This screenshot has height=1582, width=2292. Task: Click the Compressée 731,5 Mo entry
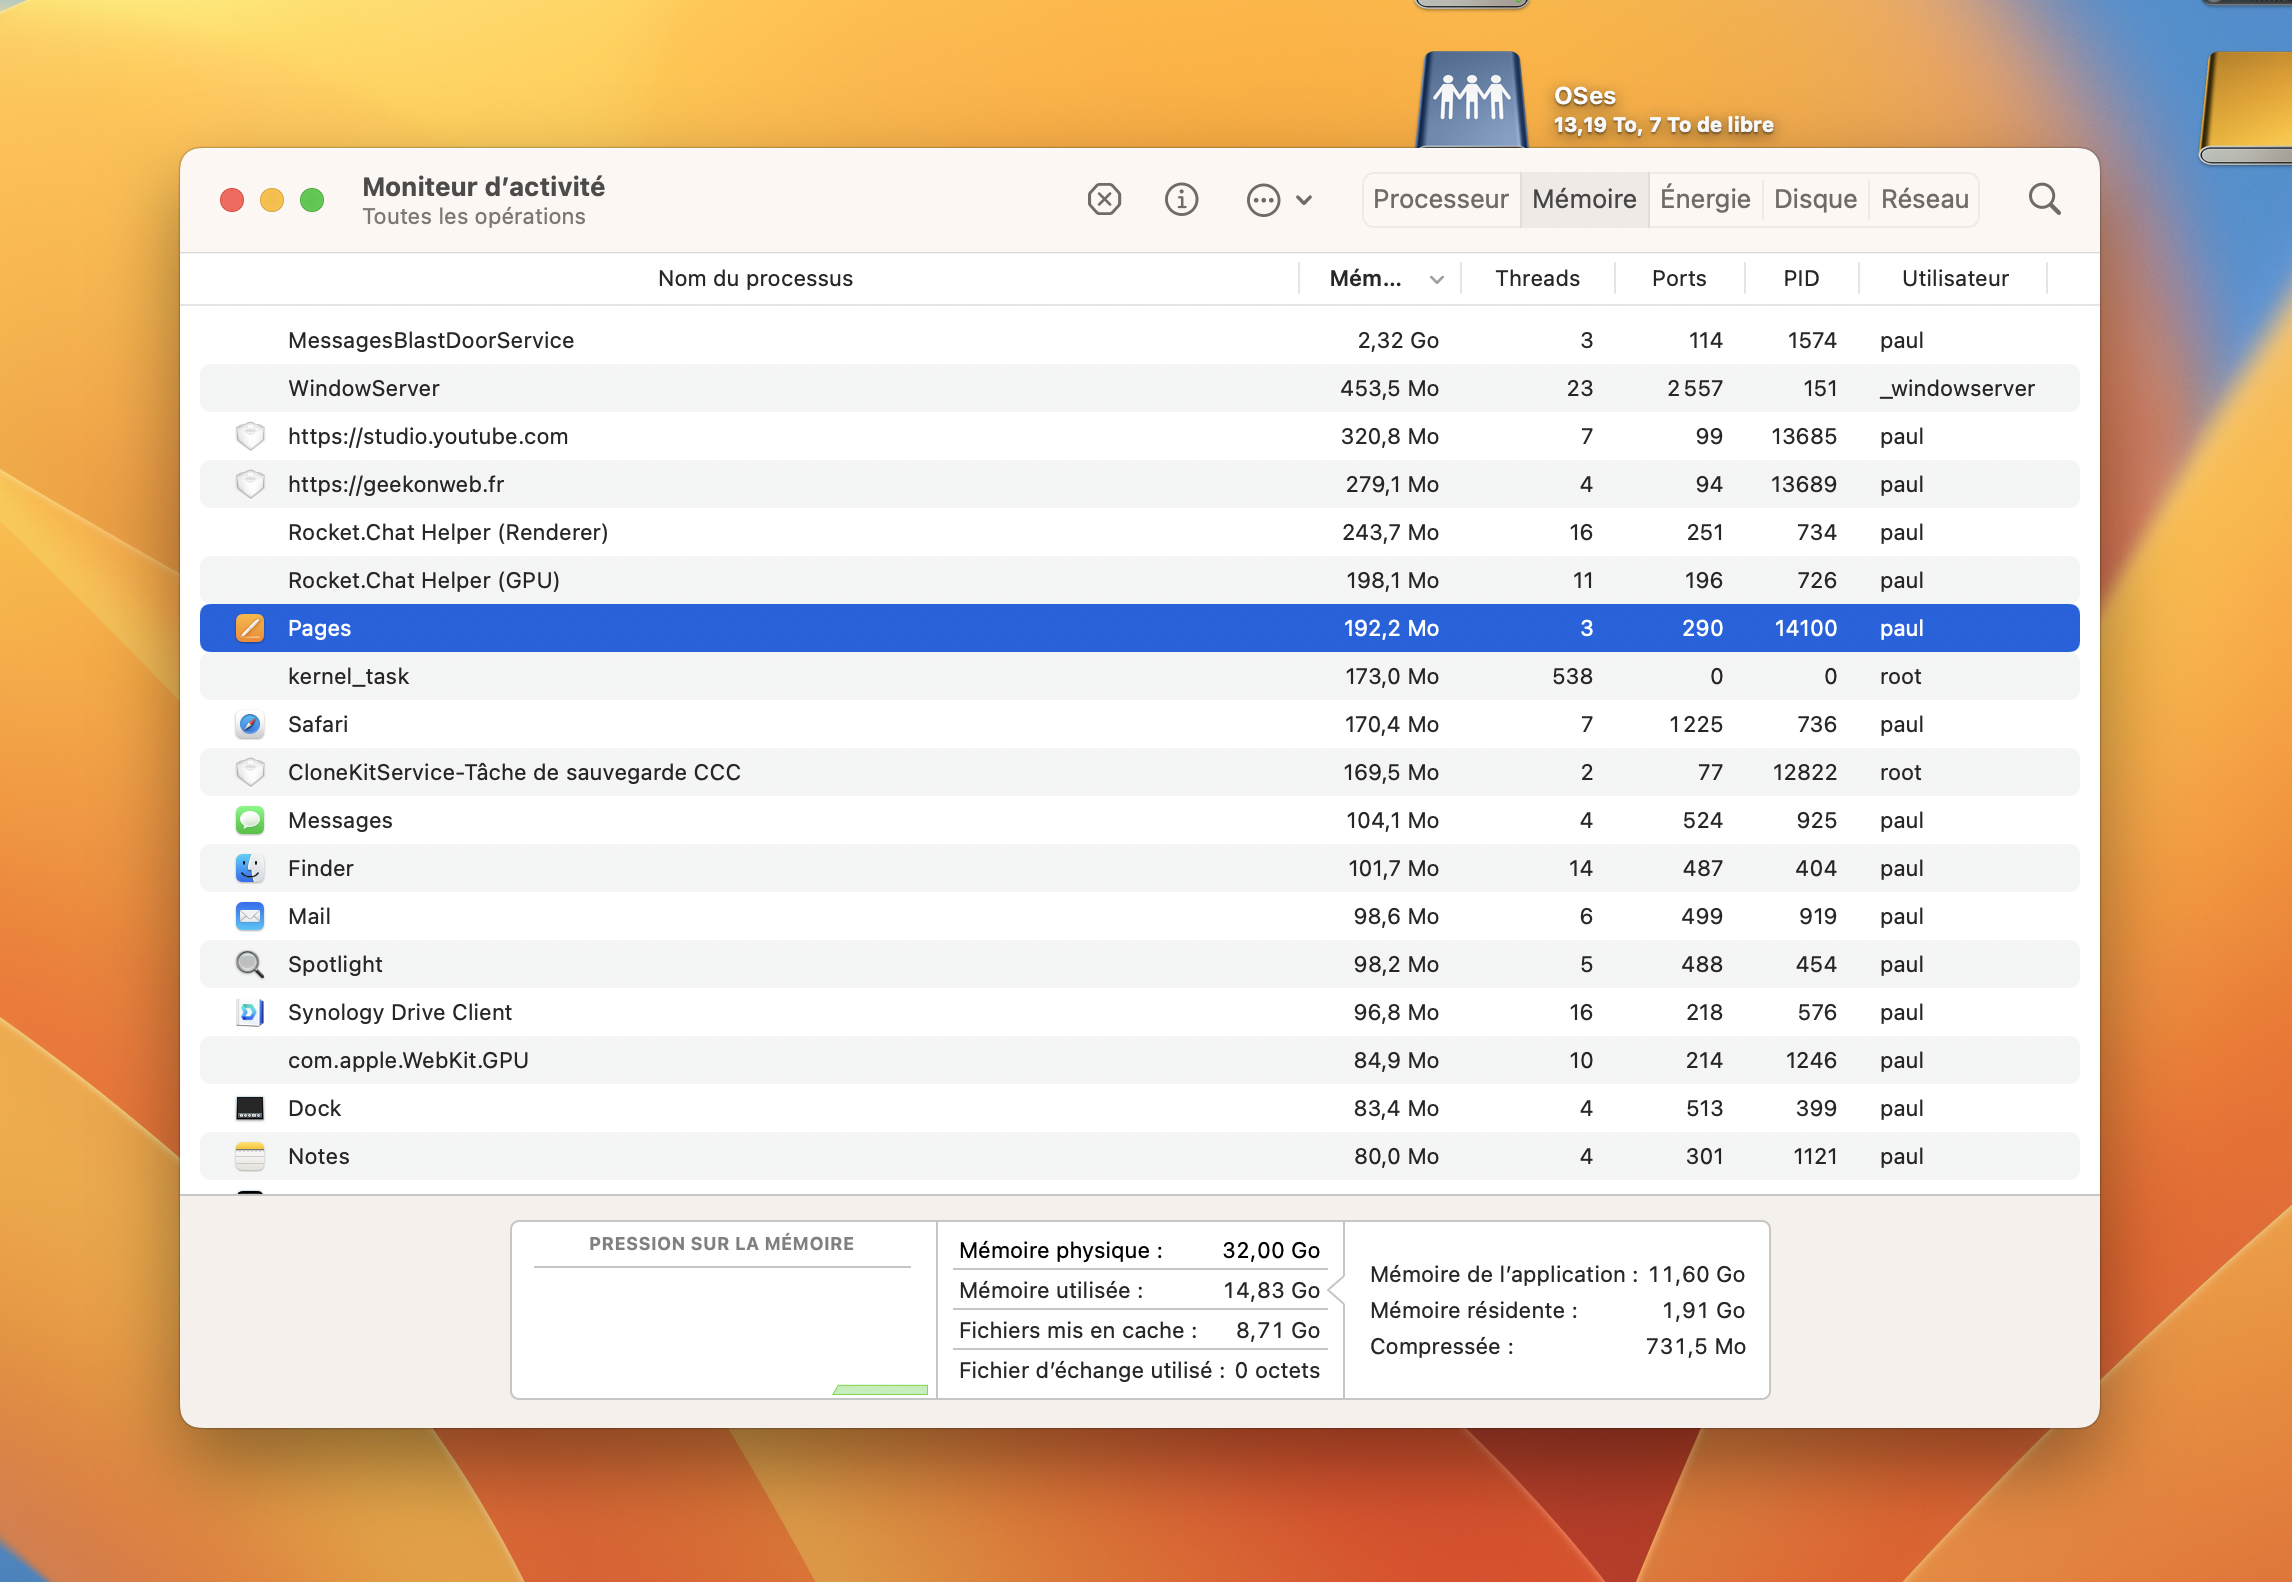coord(1557,1346)
